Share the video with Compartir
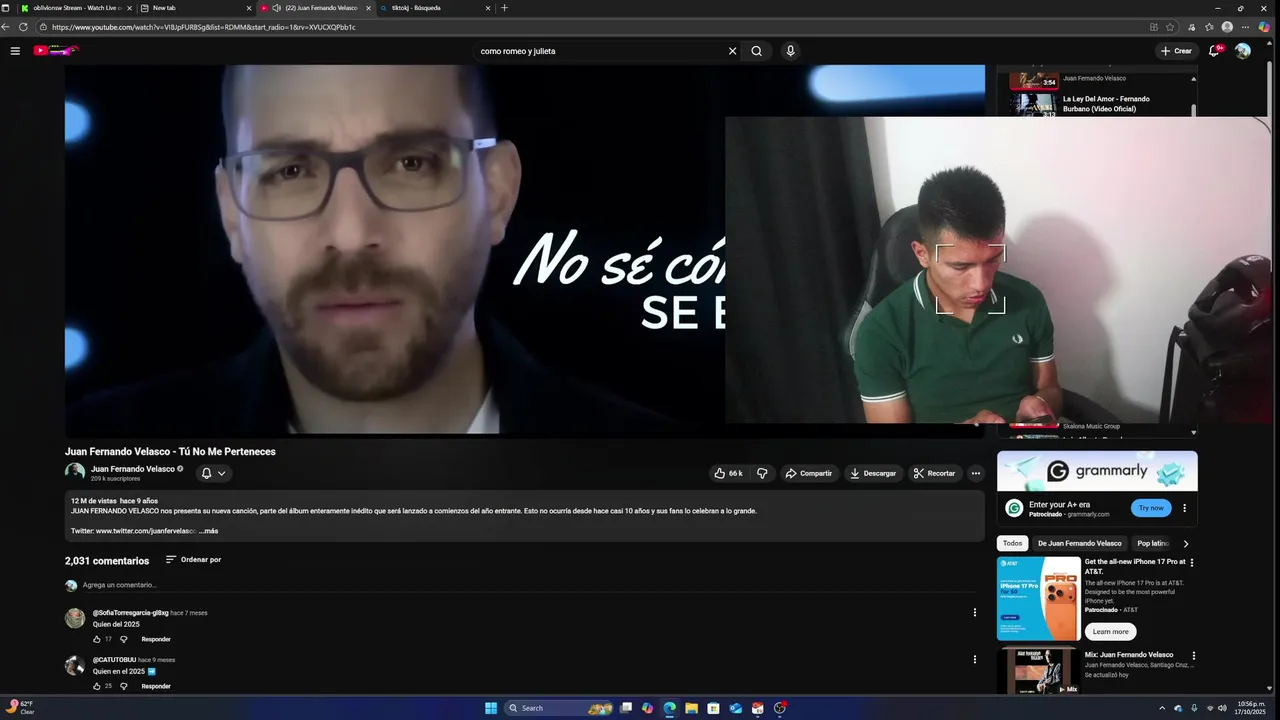1280x720 pixels. 808,473
